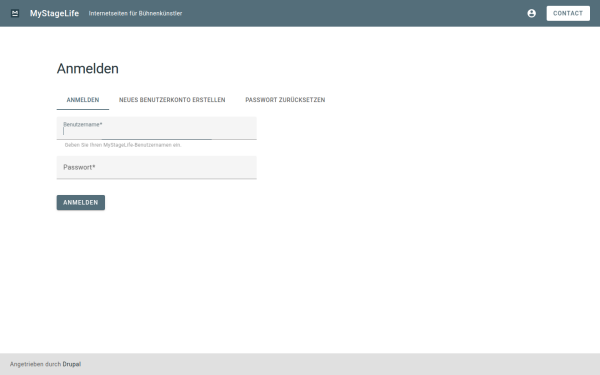Follow the Drupal link in footer

point(72,364)
